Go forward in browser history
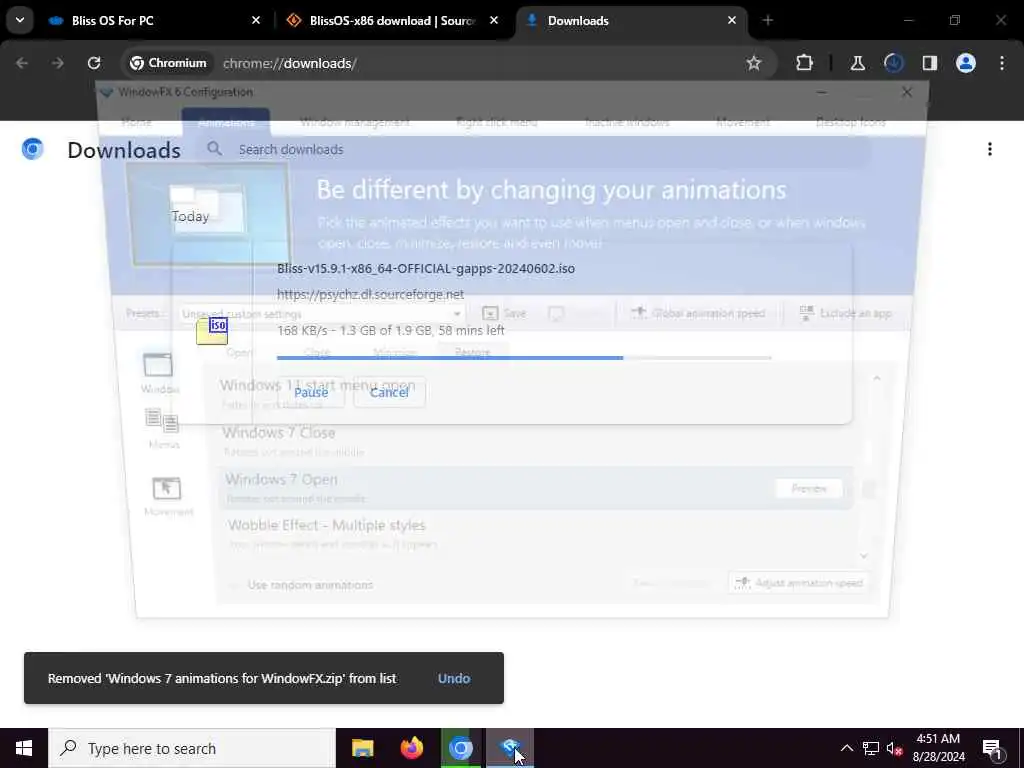This screenshot has height=768, width=1024. (58, 63)
